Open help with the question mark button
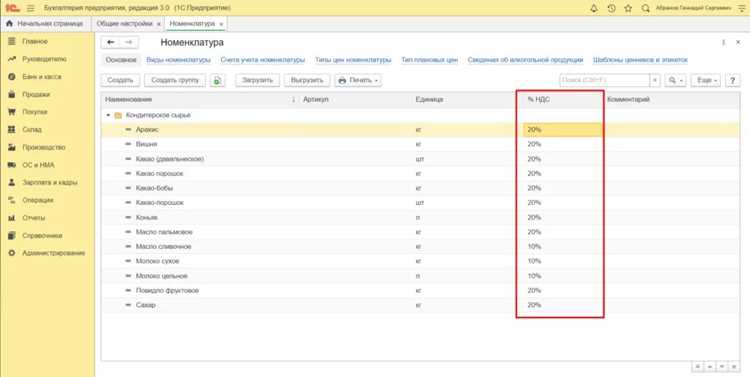This screenshot has width=750, height=377. (x=732, y=80)
